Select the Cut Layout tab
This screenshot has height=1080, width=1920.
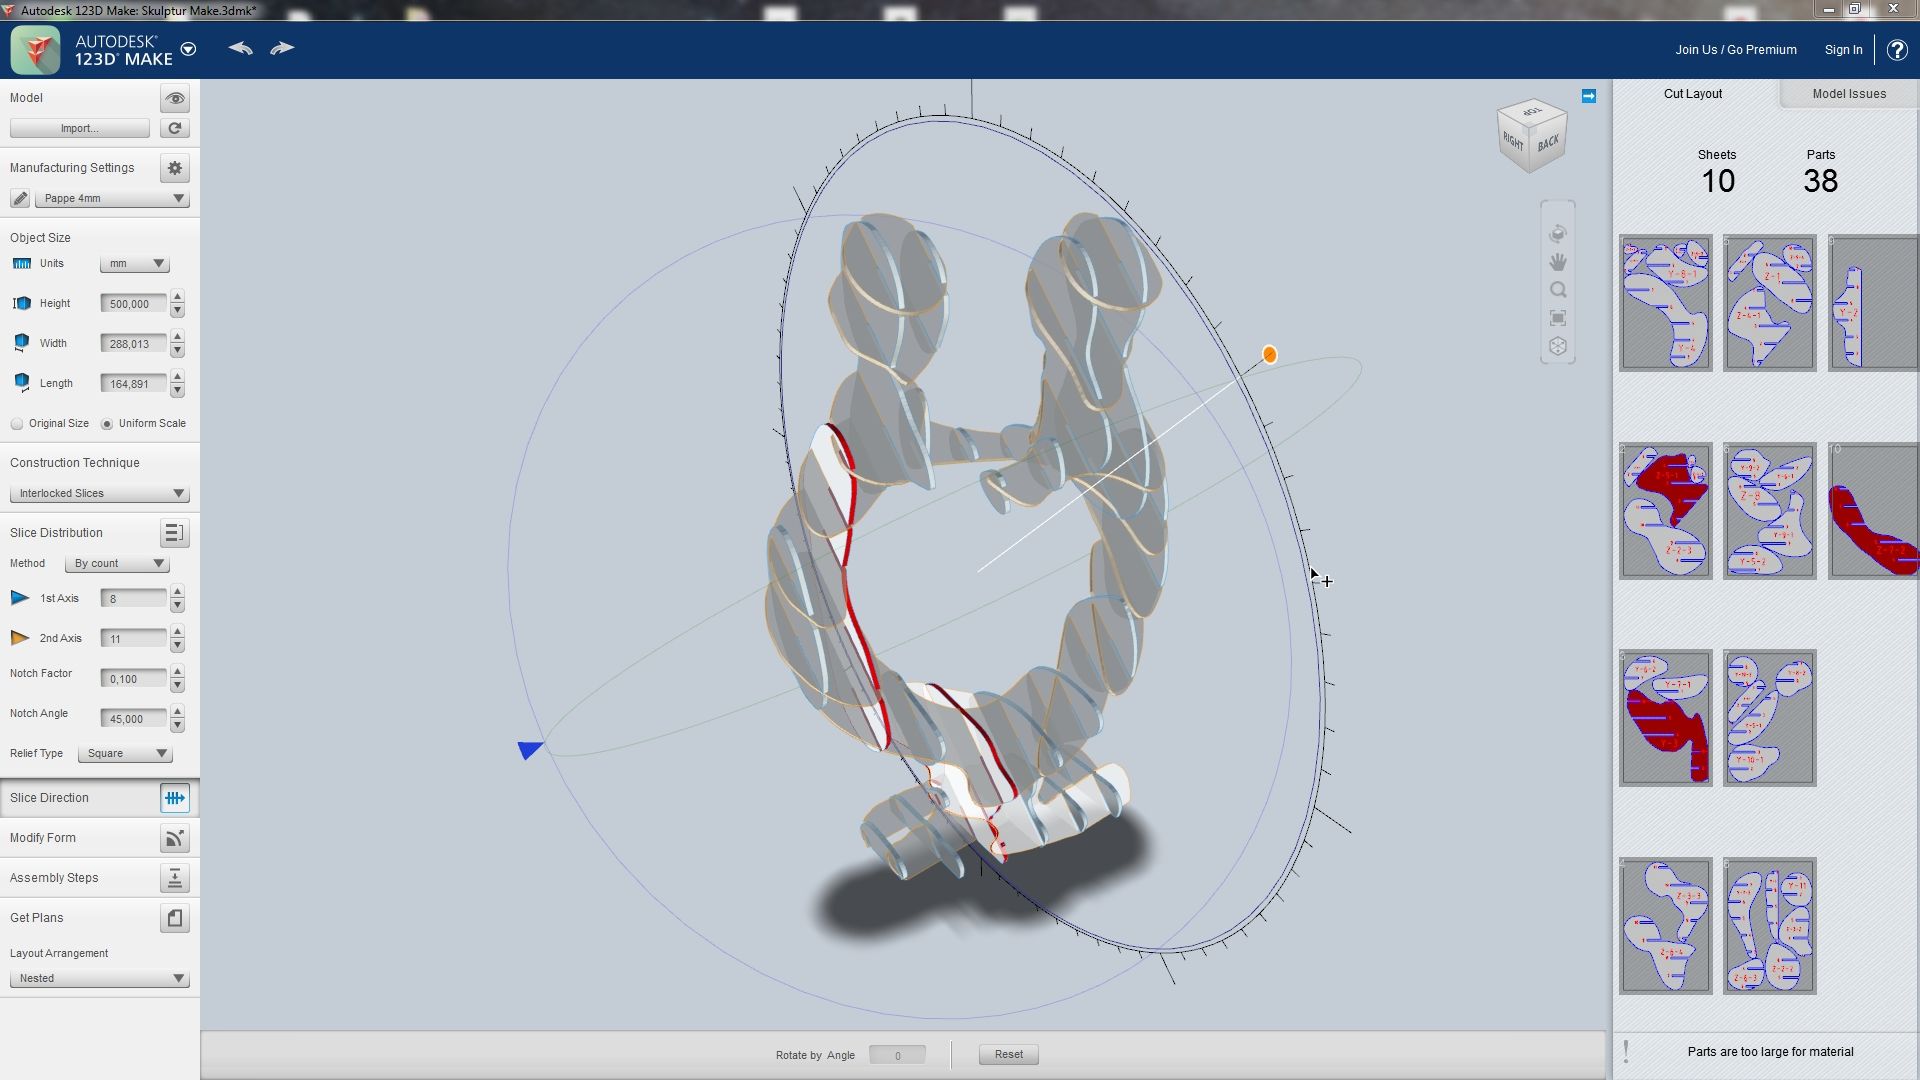click(x=1692, y=94)
